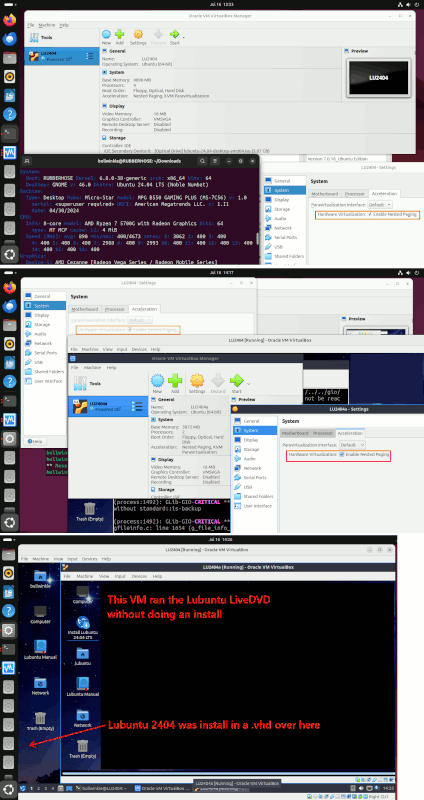The height and width of the screenshot is (800, 424).
Task: Open the lubuntu home folder desktop icon
Action: [x=82, y=657]
